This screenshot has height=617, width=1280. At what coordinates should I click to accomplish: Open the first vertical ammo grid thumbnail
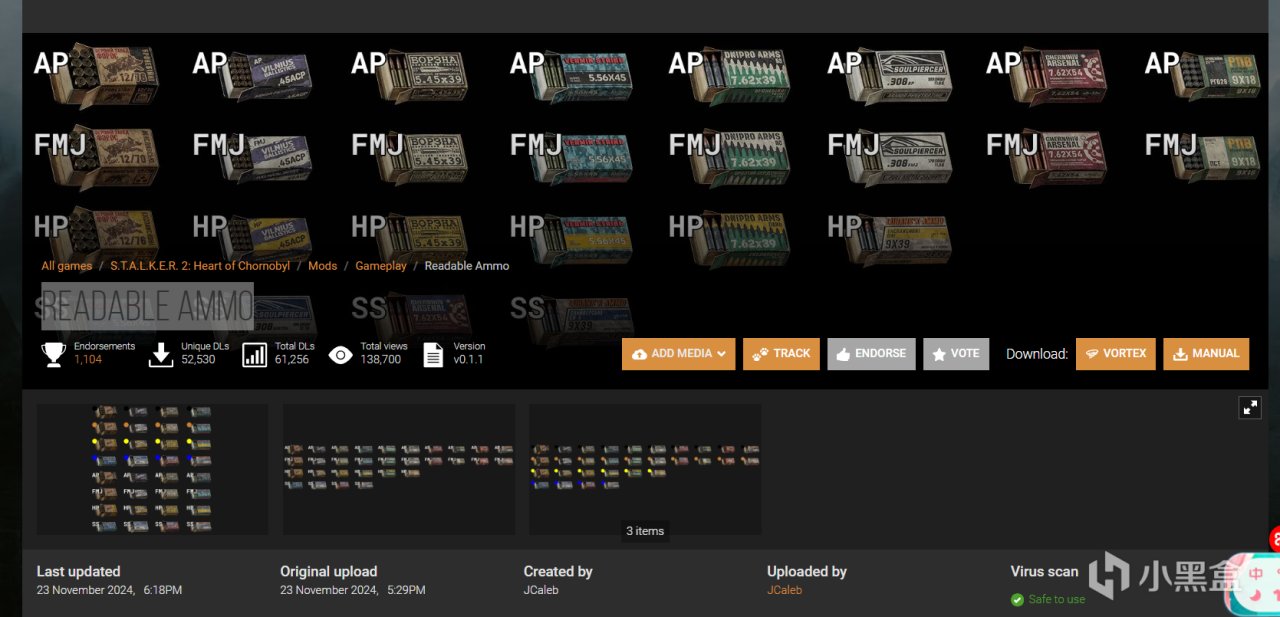pos(152,469)
